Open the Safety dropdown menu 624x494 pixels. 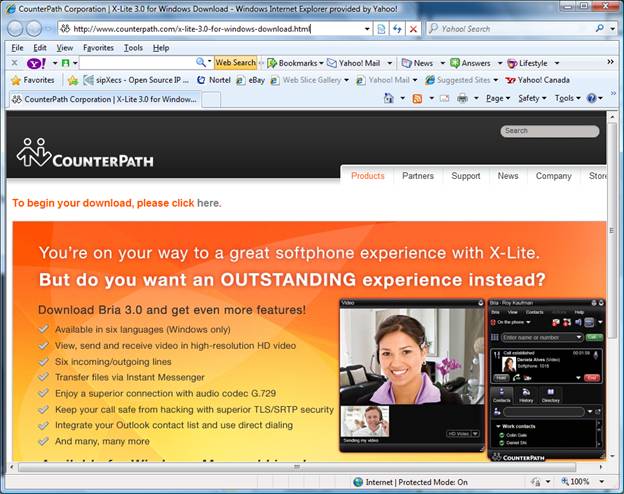point(532,98)
